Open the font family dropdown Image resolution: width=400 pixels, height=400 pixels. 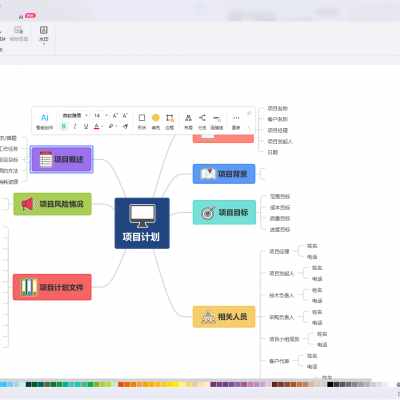75,115
